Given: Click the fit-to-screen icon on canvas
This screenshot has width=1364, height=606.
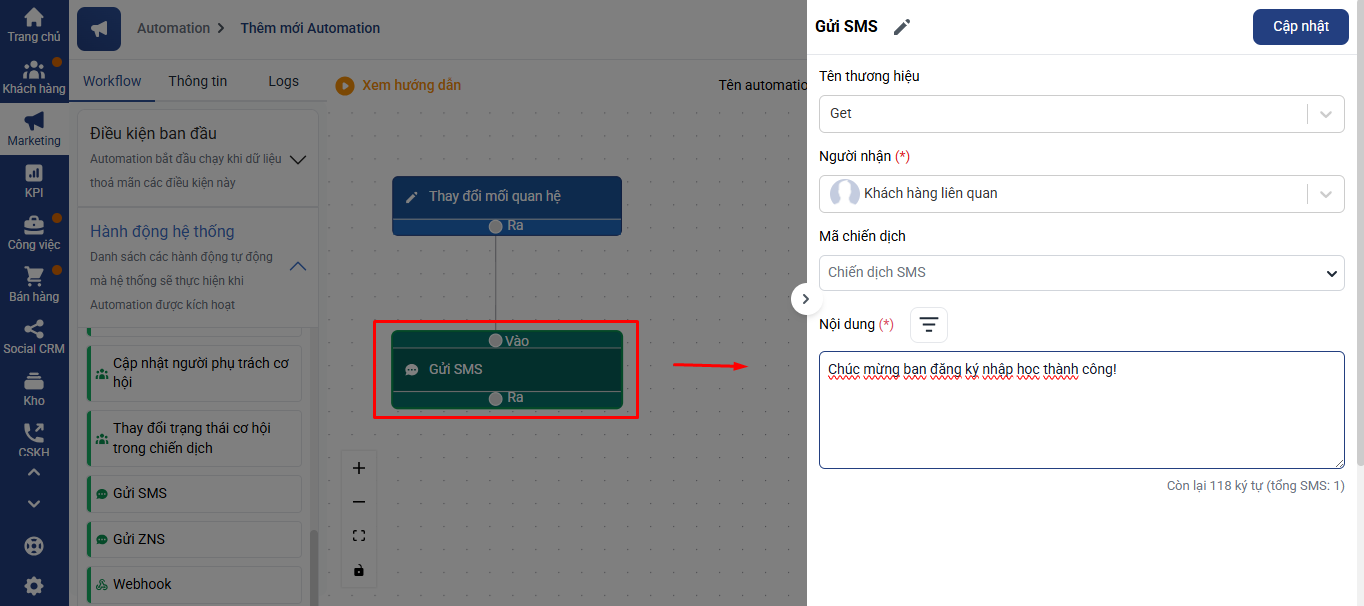Looking at the screenshot, I should (359, 536).
